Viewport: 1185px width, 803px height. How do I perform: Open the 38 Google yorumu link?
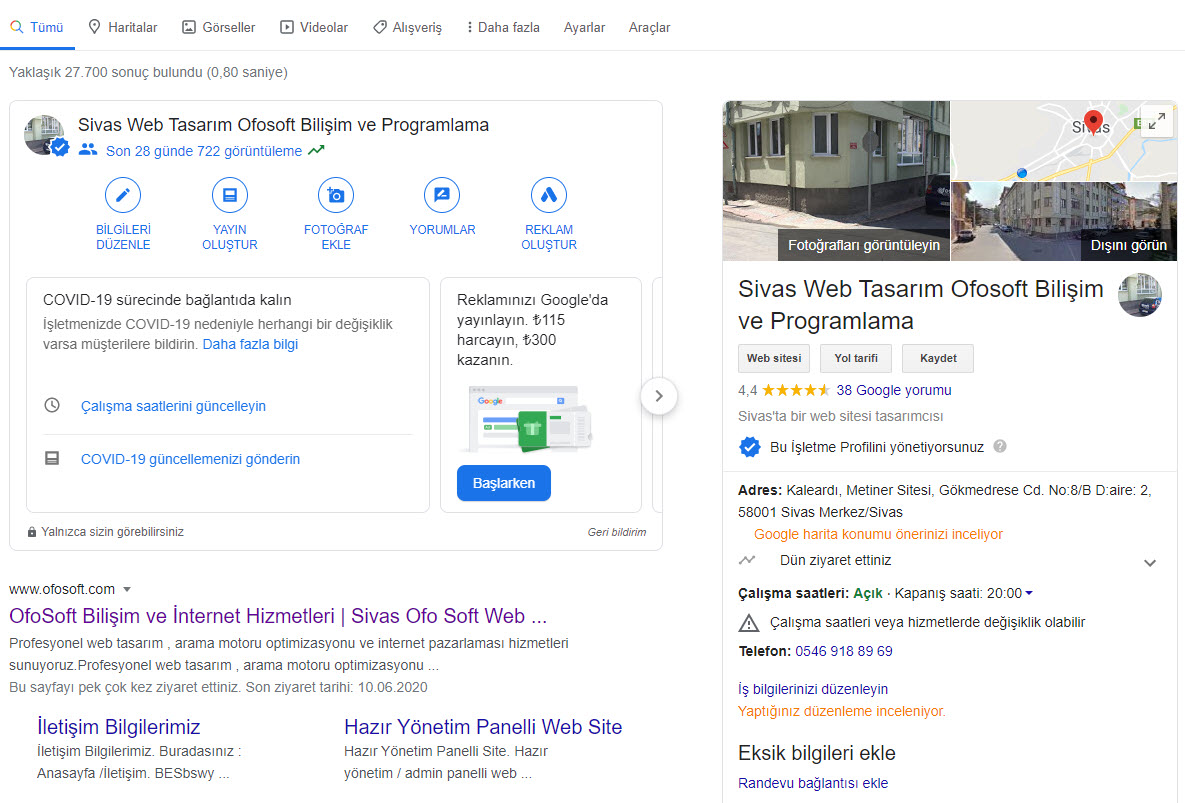(893, 390)
